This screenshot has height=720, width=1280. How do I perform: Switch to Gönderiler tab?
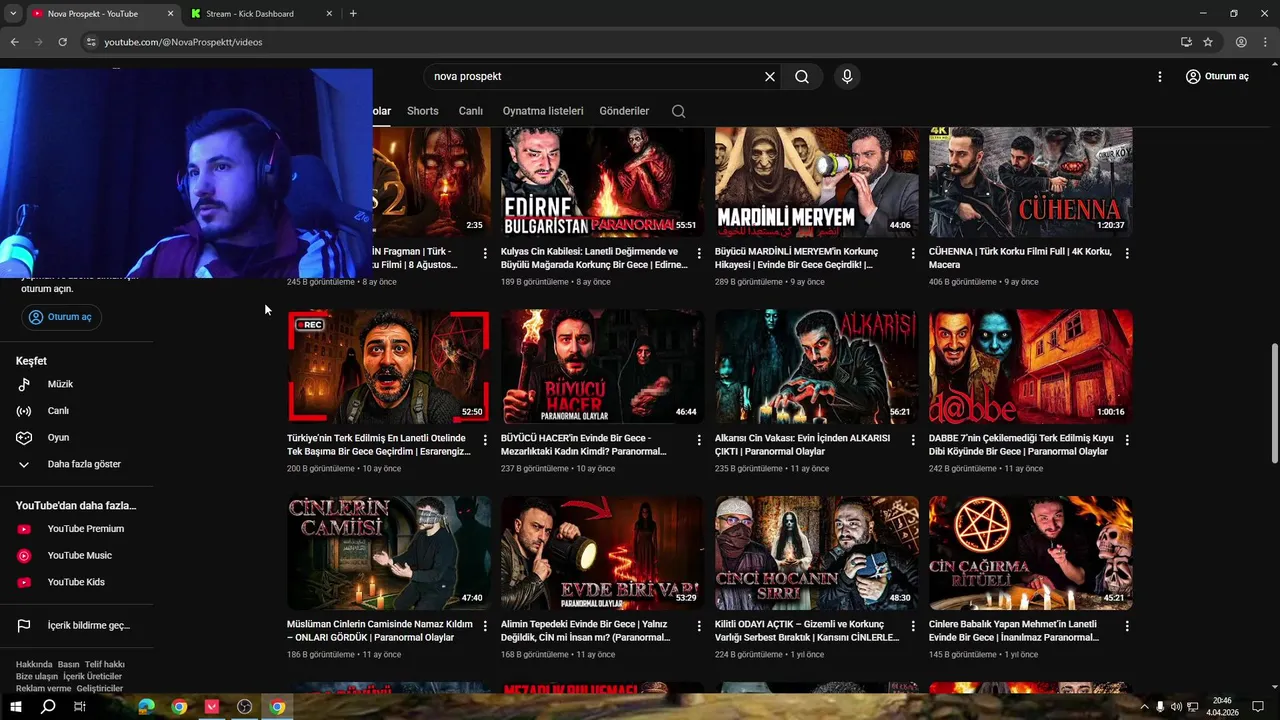click(624, 111)
